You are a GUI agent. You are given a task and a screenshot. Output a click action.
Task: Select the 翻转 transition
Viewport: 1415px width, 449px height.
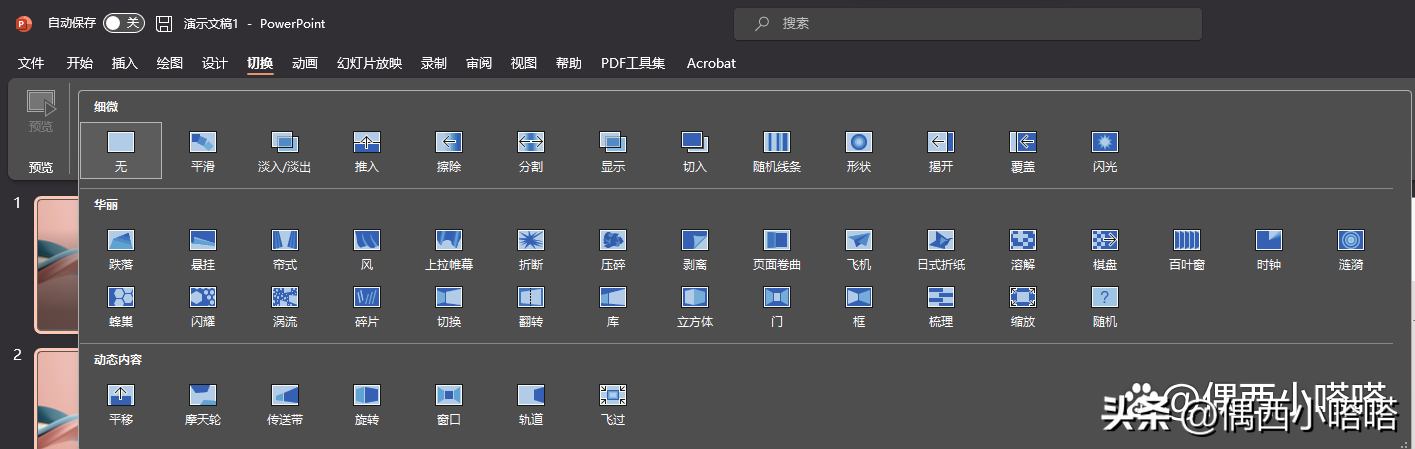click(531, 307)
